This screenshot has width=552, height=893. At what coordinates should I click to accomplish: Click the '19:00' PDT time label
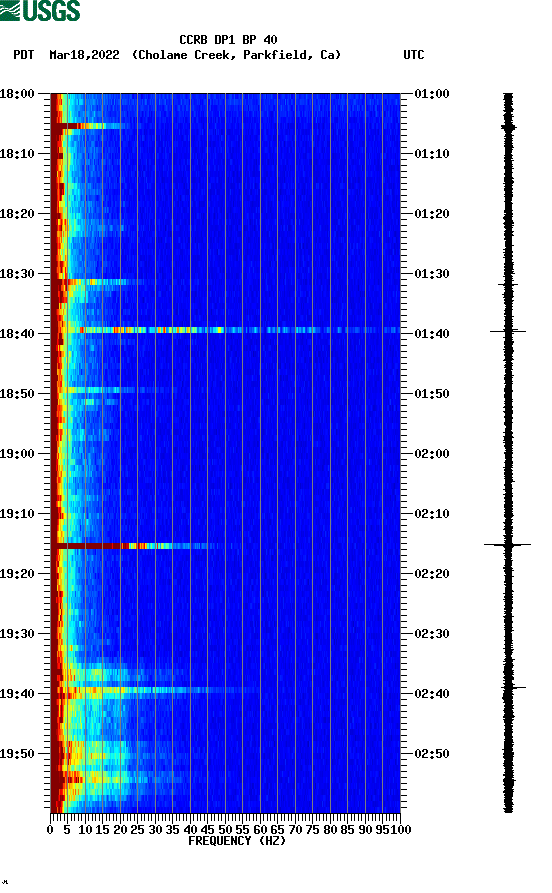pyautogui.click(x=17, y=454)
